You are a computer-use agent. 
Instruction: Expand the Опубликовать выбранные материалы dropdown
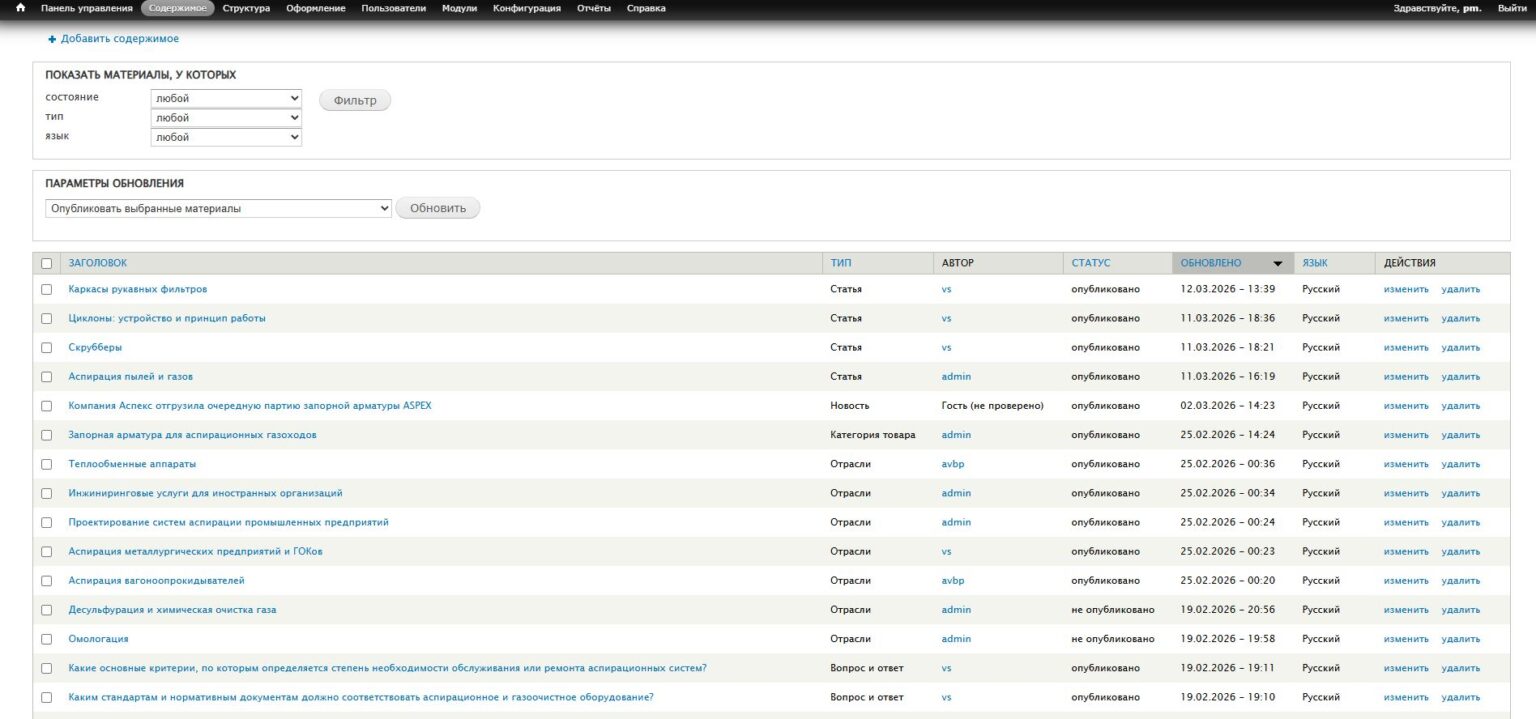point(218,208)
